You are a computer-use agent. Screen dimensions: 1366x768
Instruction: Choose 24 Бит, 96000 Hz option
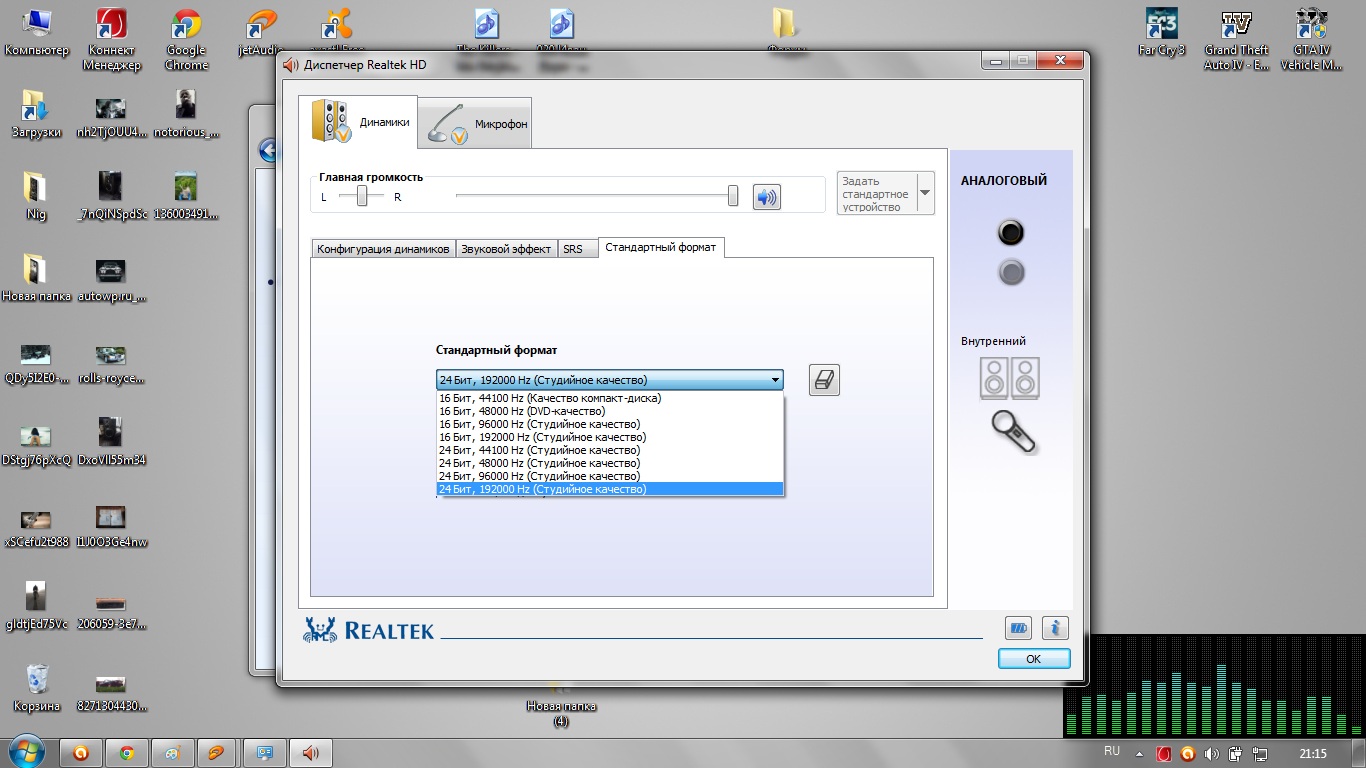pos(540,476)
